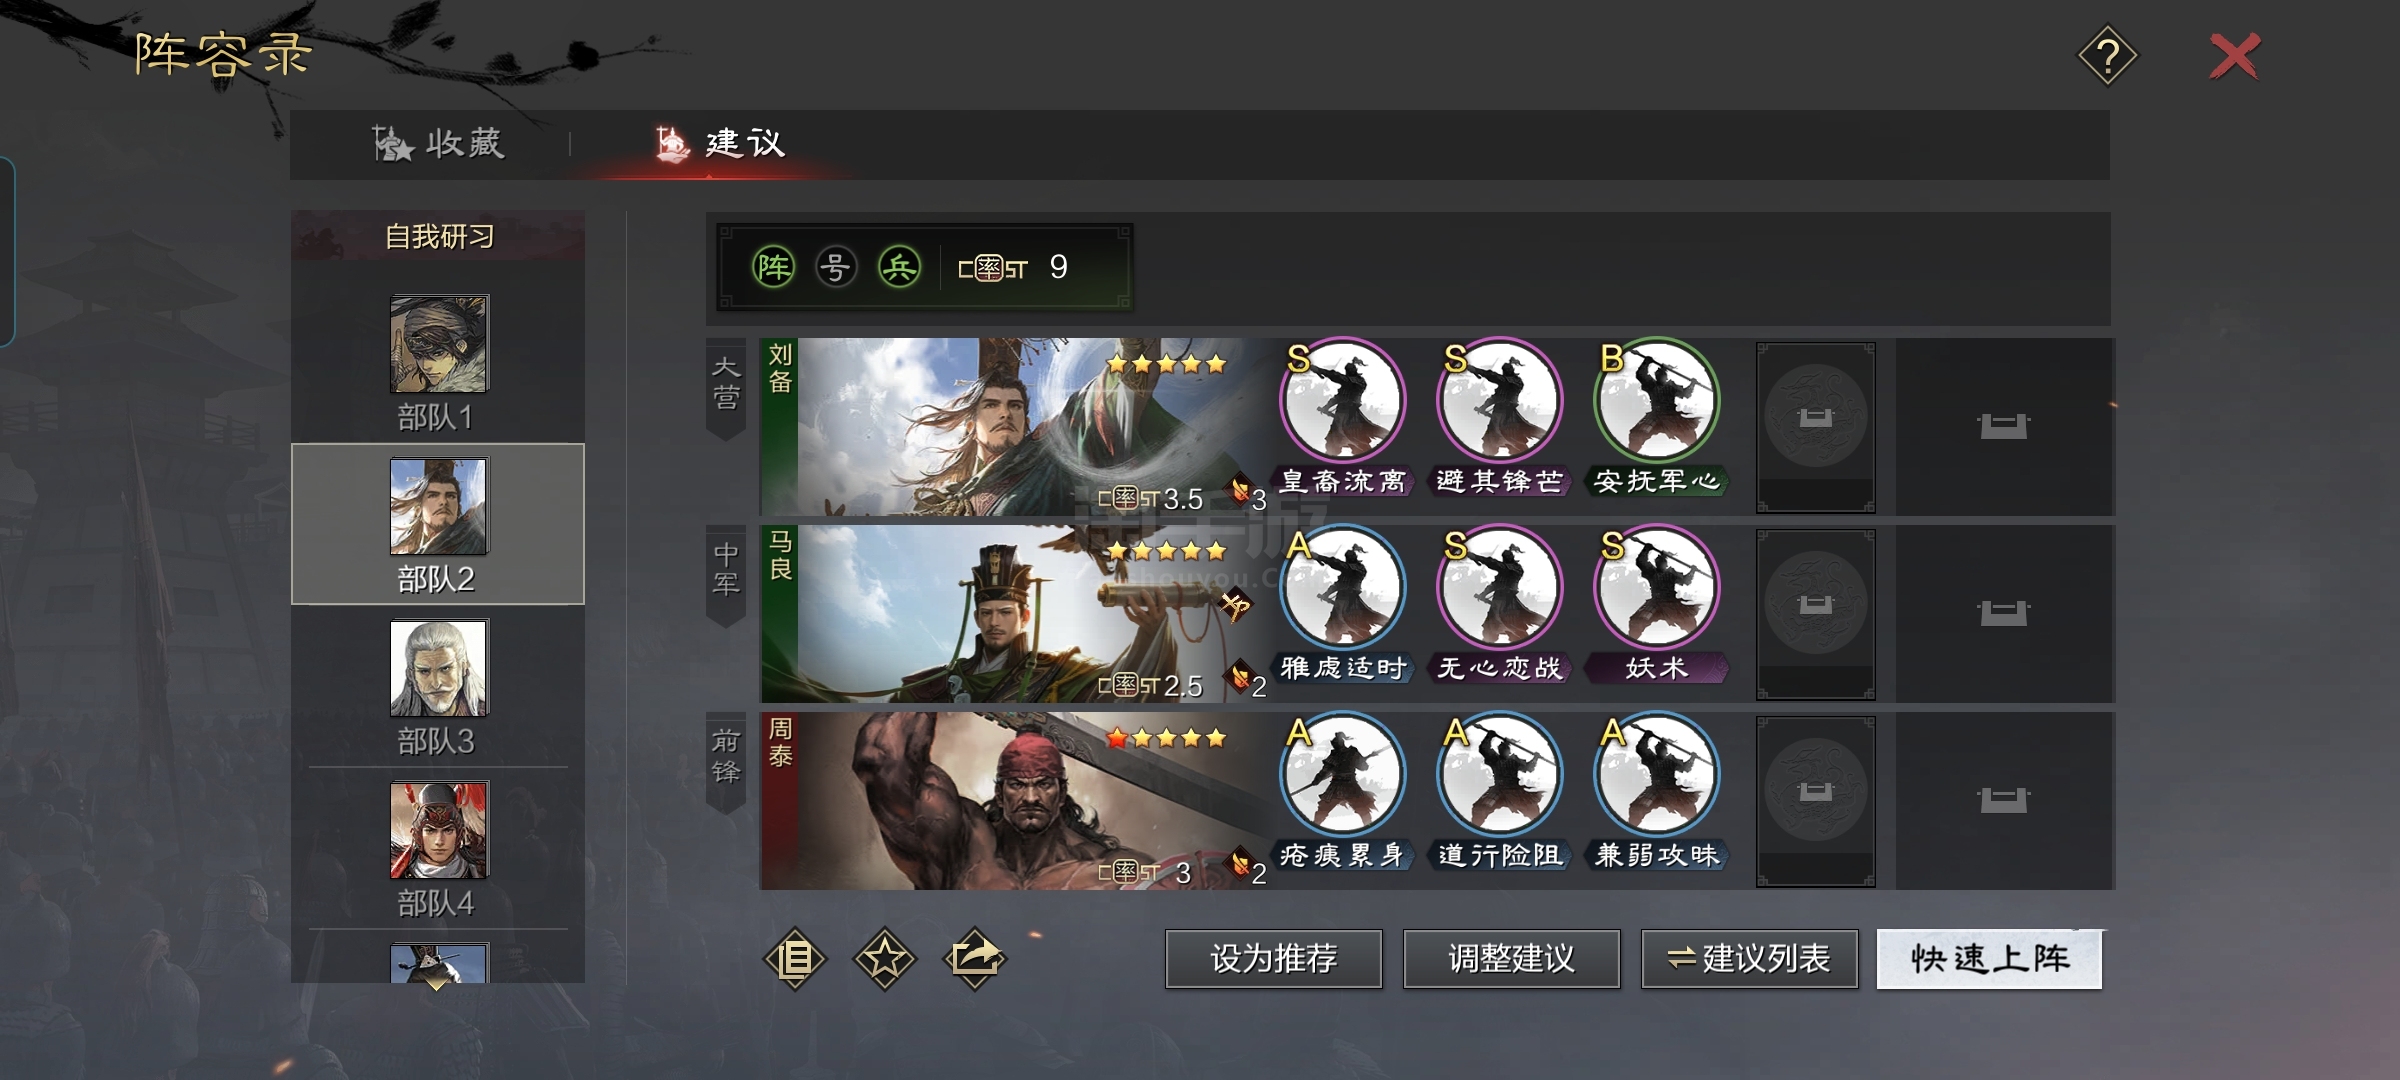View skill 雅虑适时
This screenshot has height=1080, width=2400.
coord(1343,605)
